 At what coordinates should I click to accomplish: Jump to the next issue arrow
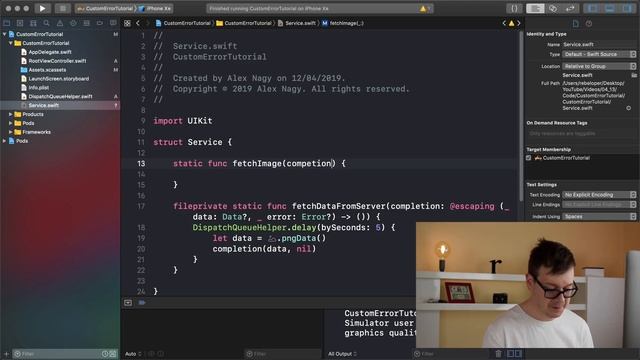click(519, 23)
